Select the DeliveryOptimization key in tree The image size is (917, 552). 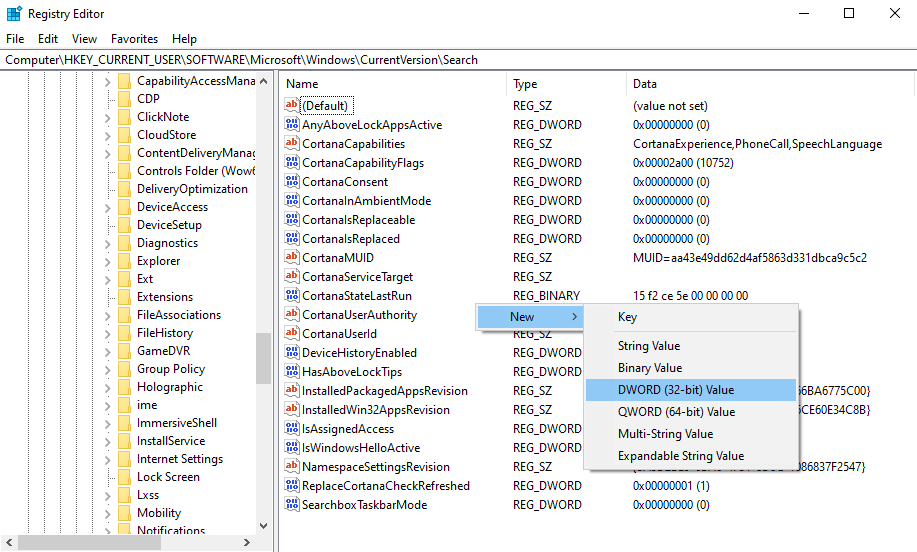pos(192,189)
